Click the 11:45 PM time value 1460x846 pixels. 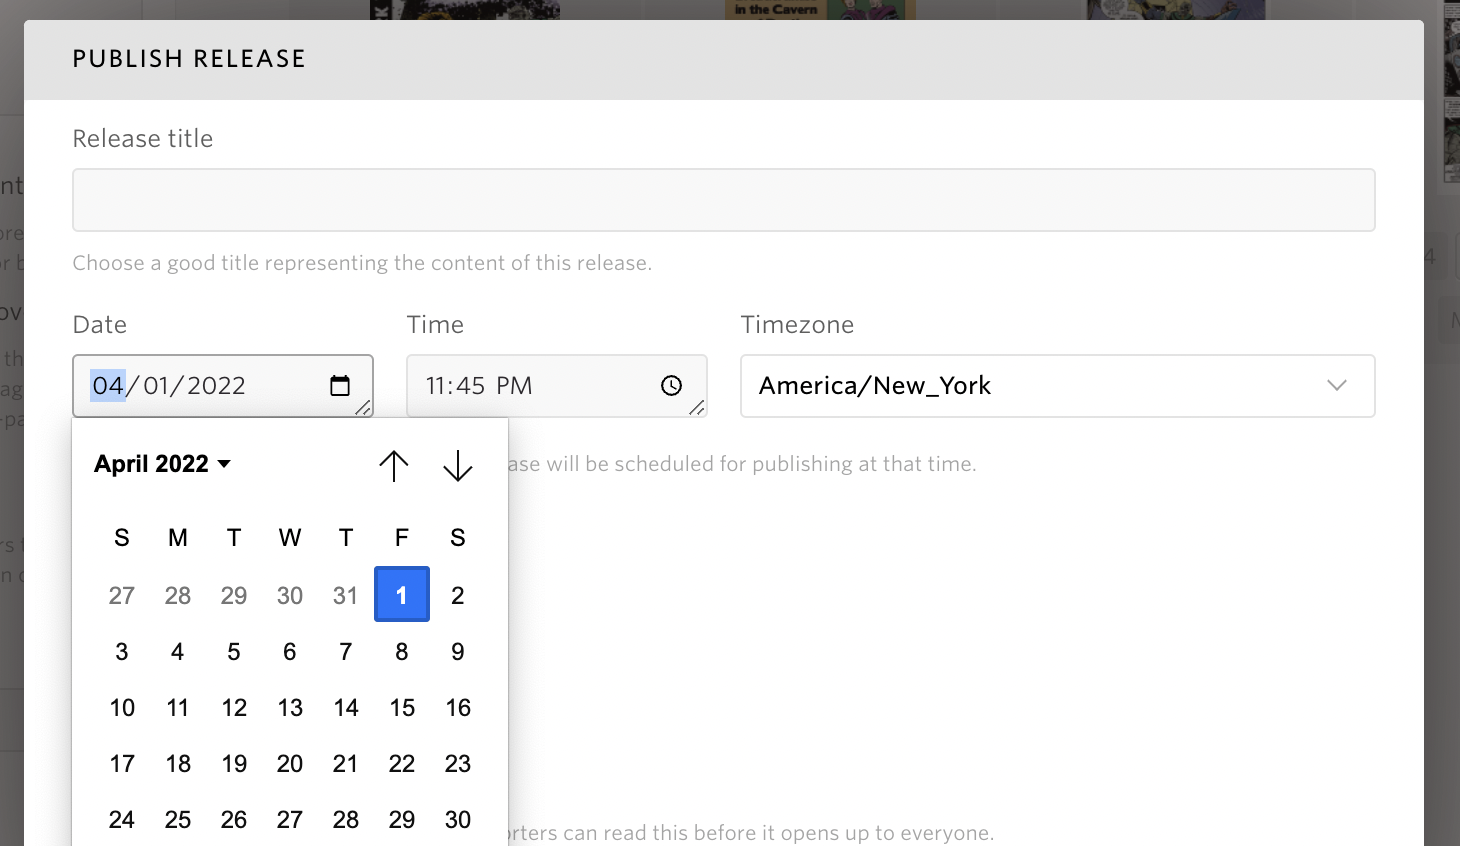pos(478,385)
